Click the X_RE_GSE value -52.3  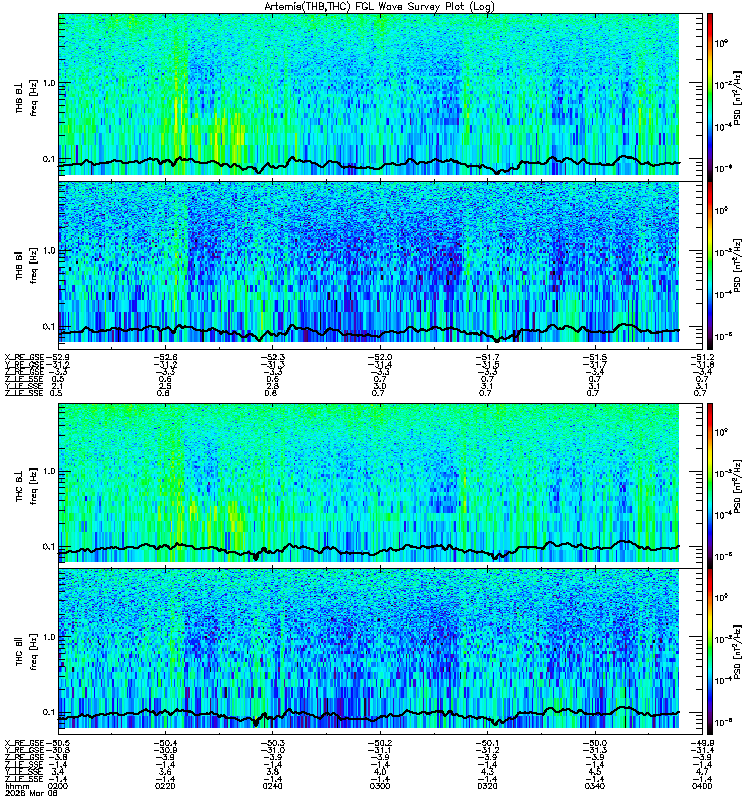click(272, 357)
